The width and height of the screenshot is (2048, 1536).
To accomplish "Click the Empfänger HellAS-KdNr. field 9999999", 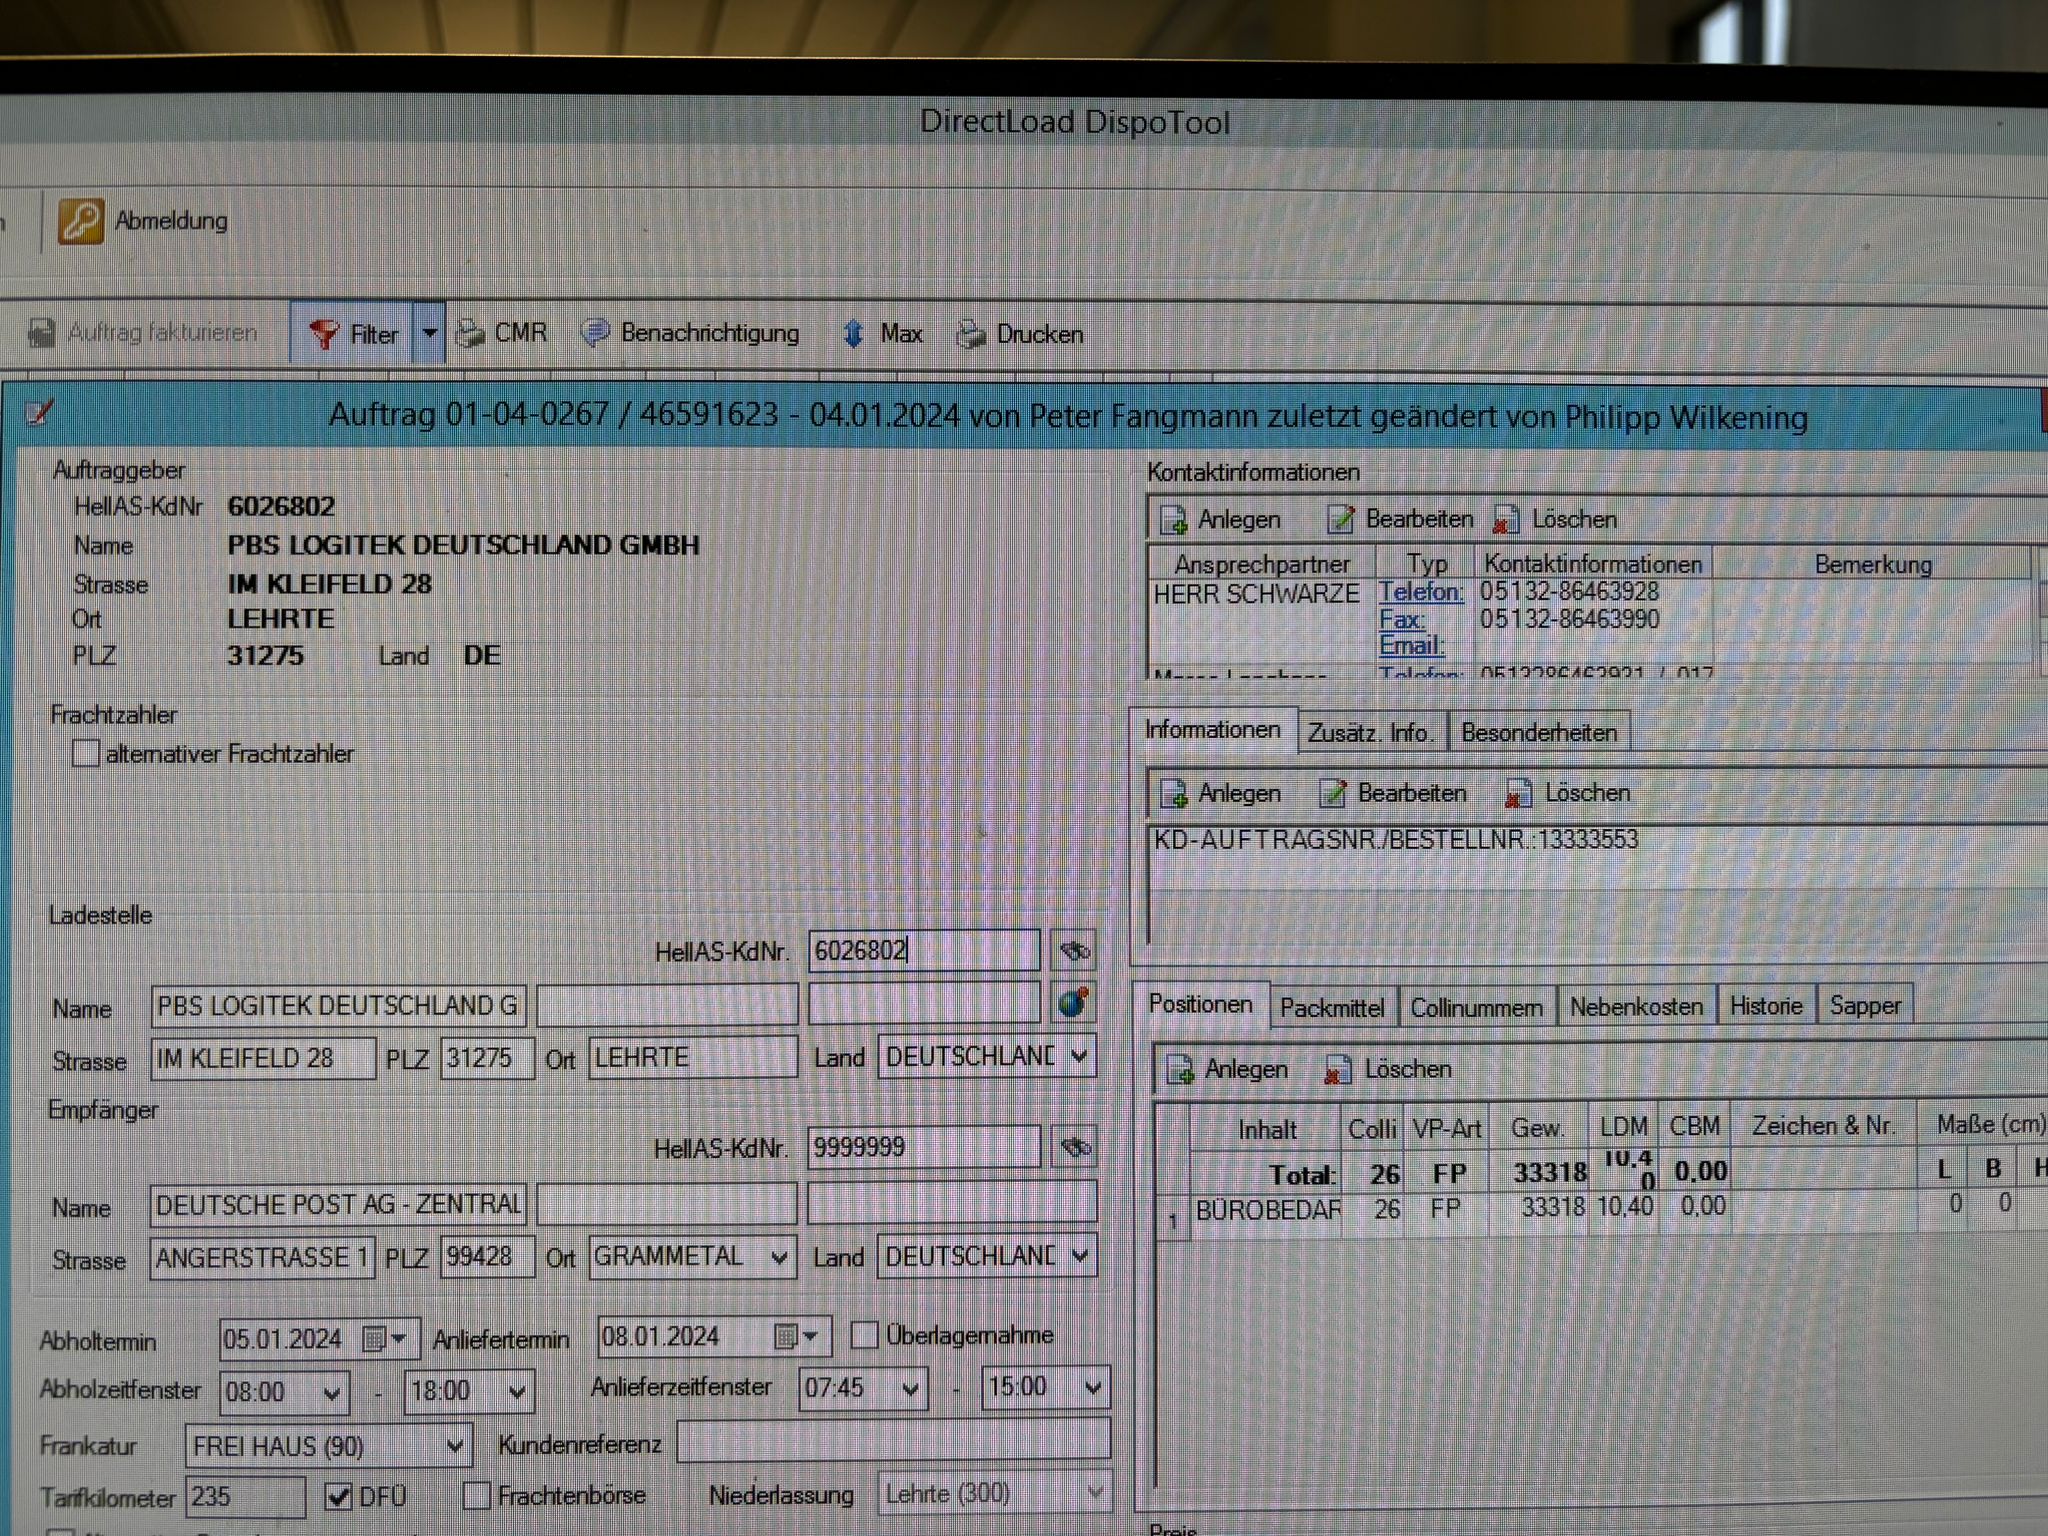I will pos(923,1147).
